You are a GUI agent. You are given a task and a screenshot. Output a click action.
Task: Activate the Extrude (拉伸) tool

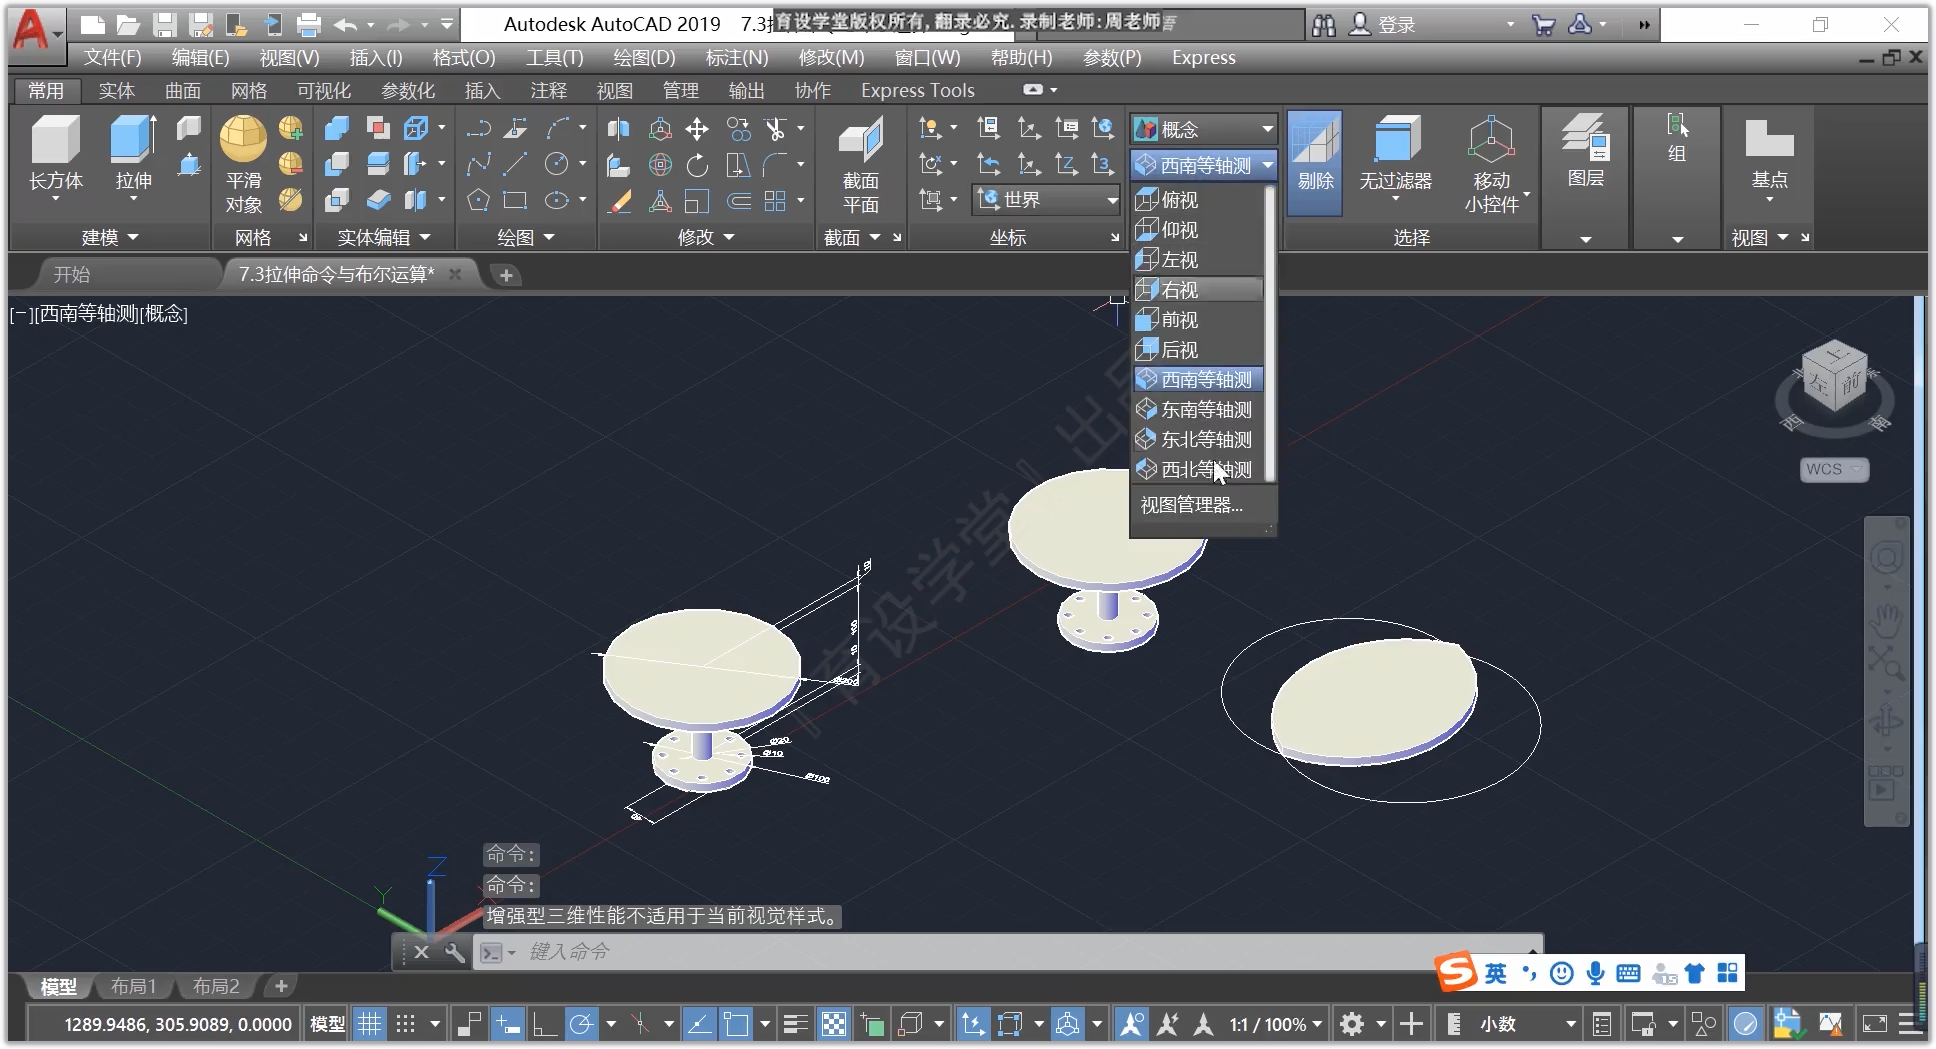point(133,157)
